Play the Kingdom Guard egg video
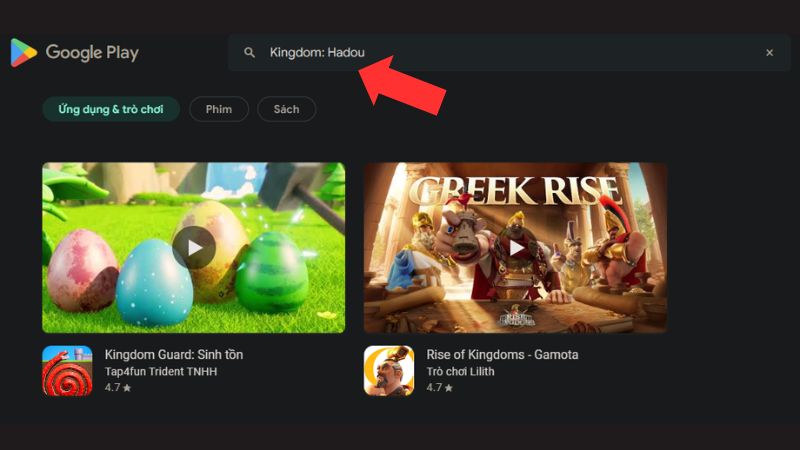 click(194, 248)
